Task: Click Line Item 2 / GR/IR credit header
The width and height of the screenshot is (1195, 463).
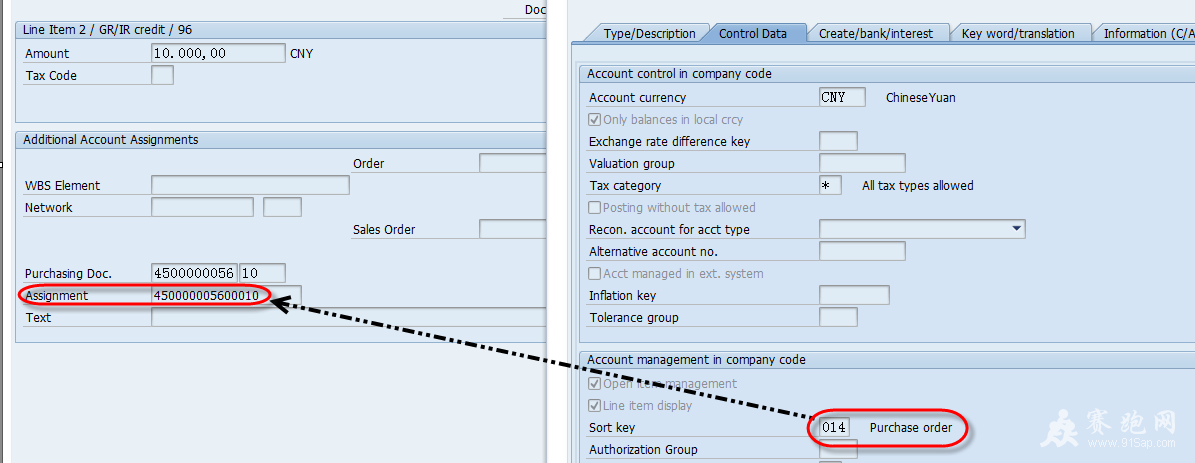Action: [107, 30]
